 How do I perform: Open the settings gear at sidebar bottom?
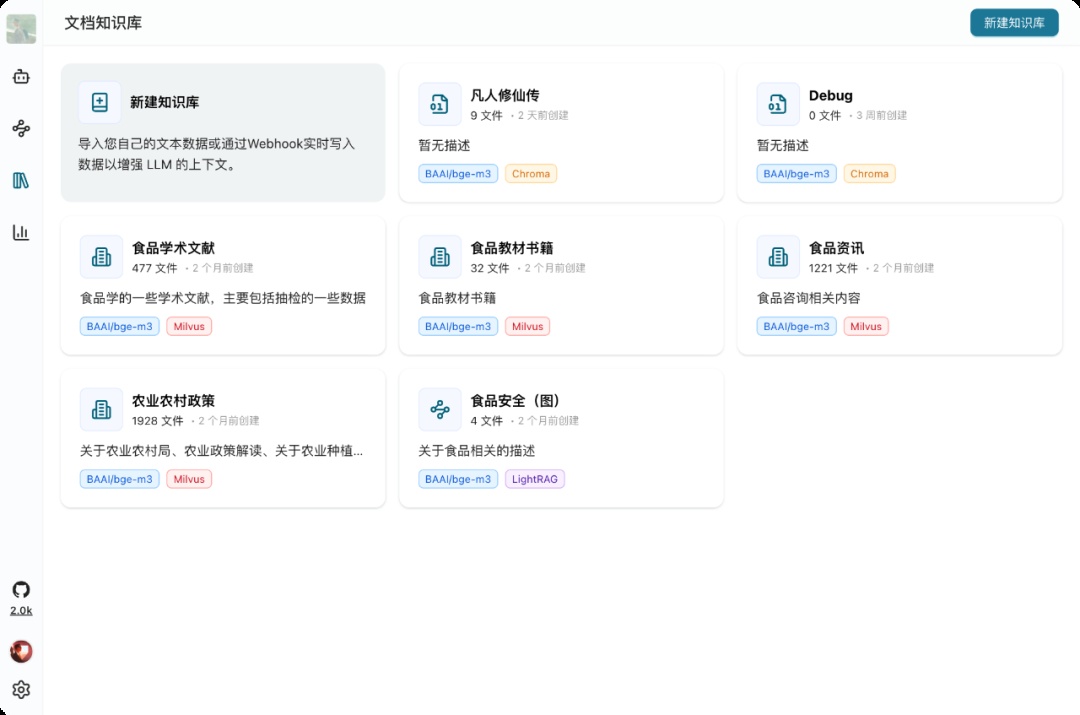pyautogui.click(x=21, y=690)
